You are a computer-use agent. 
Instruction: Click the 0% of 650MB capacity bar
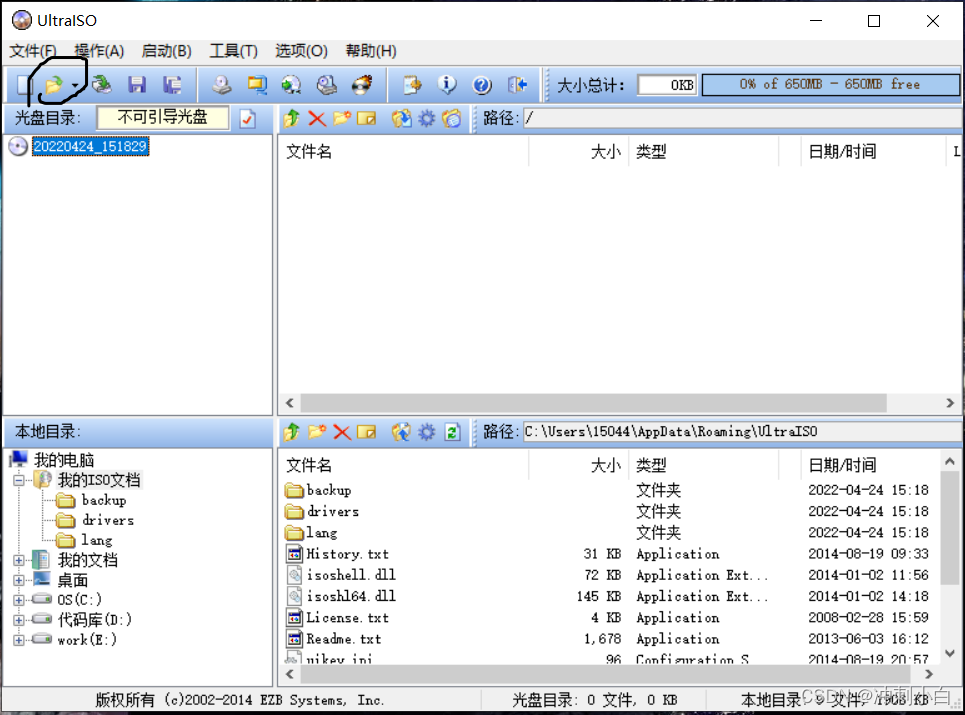tap(830, 84)
